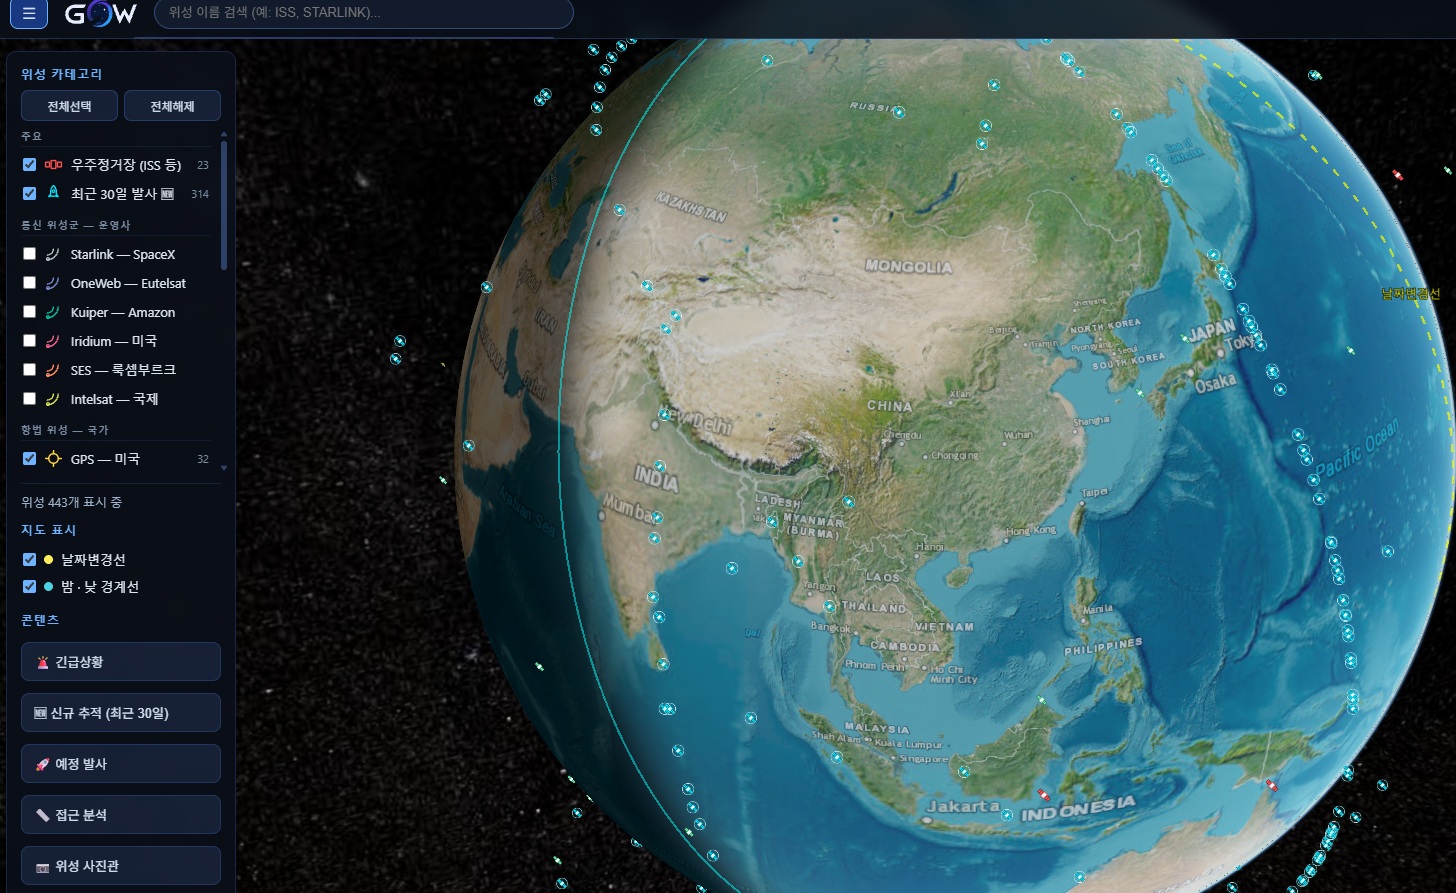This screenshot has width=1456, height=893.
Task: Enable the Starlink — SpaceX checkbox
Action: [30, 254]
